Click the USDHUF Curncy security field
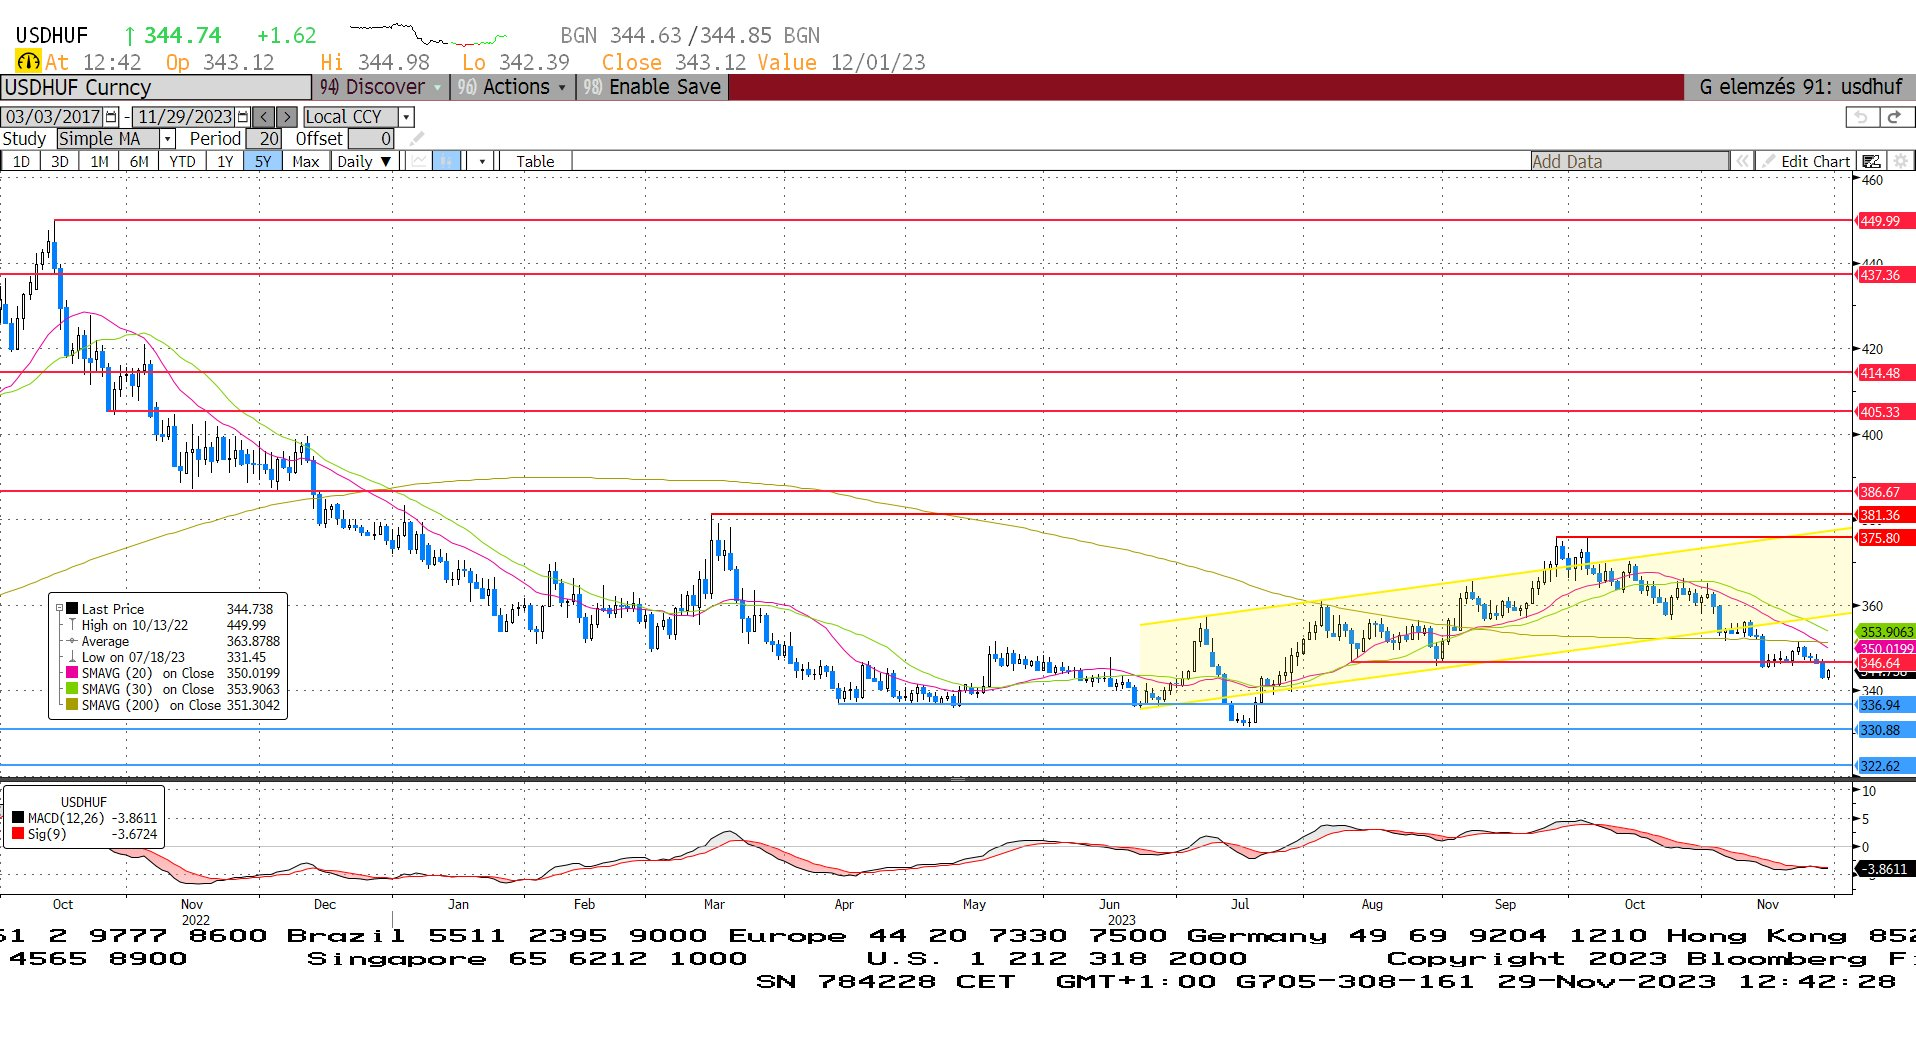The height and width of the screenshot is (1037, 1916). click(x=156, y=87)
